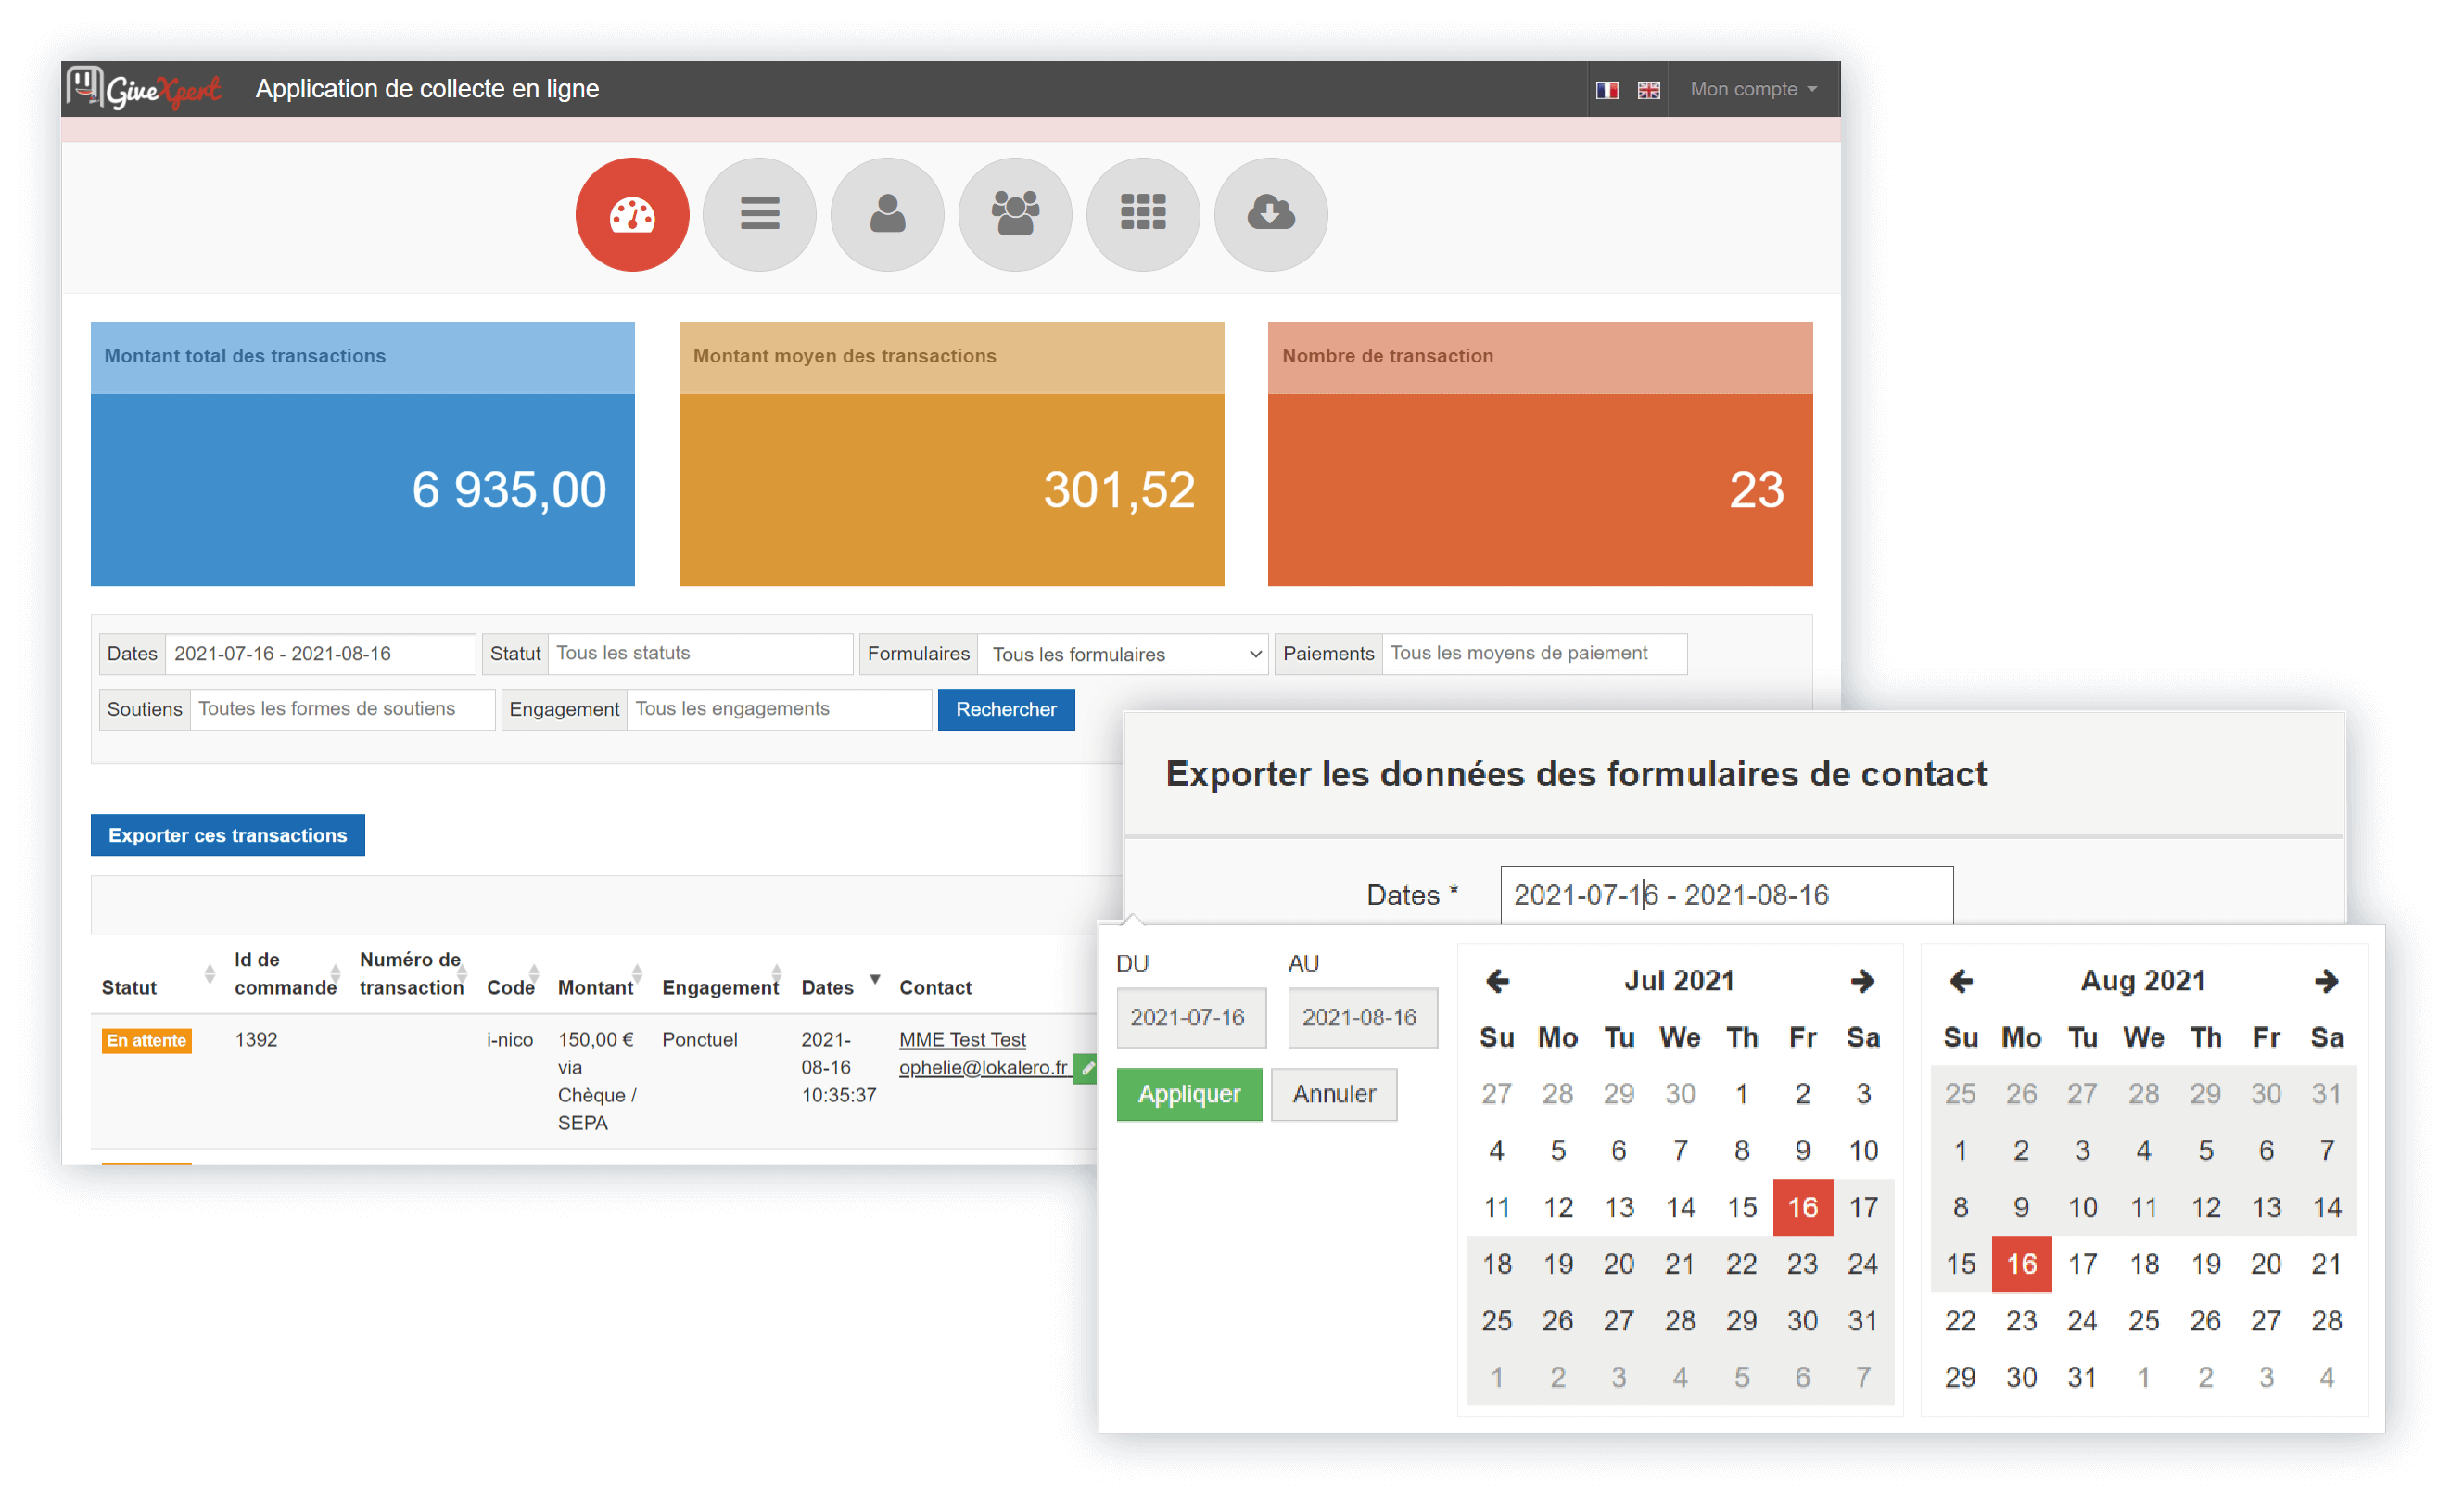Select July 10 in Jul 2021 calendar
Viewport: 2464px width, 1500px height.
click(1863, 1151)
